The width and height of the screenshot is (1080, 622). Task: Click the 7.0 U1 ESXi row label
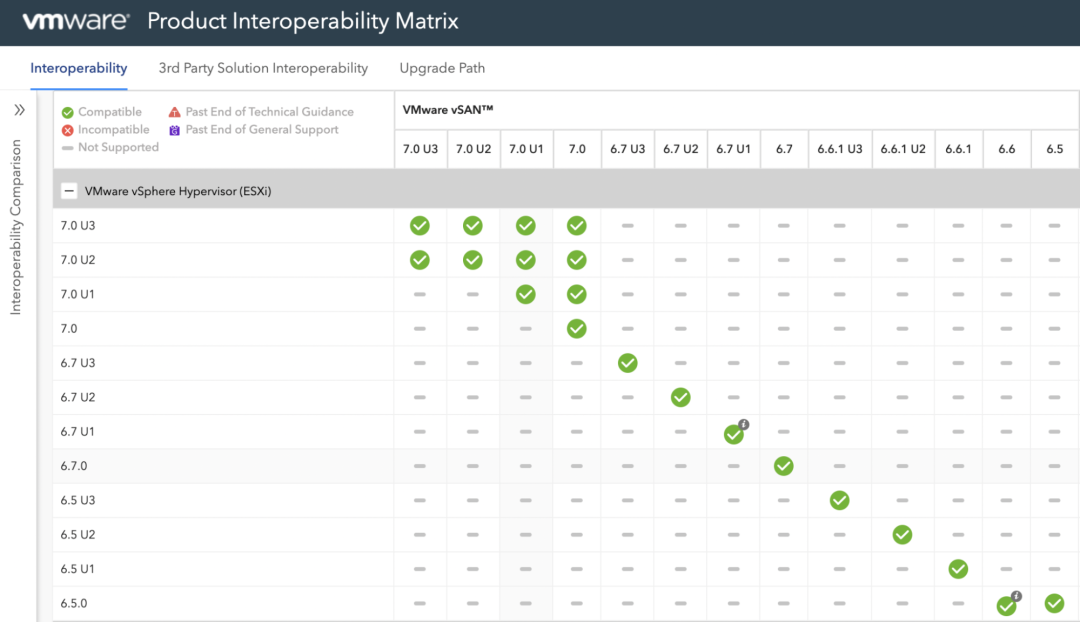click(77, 294)
